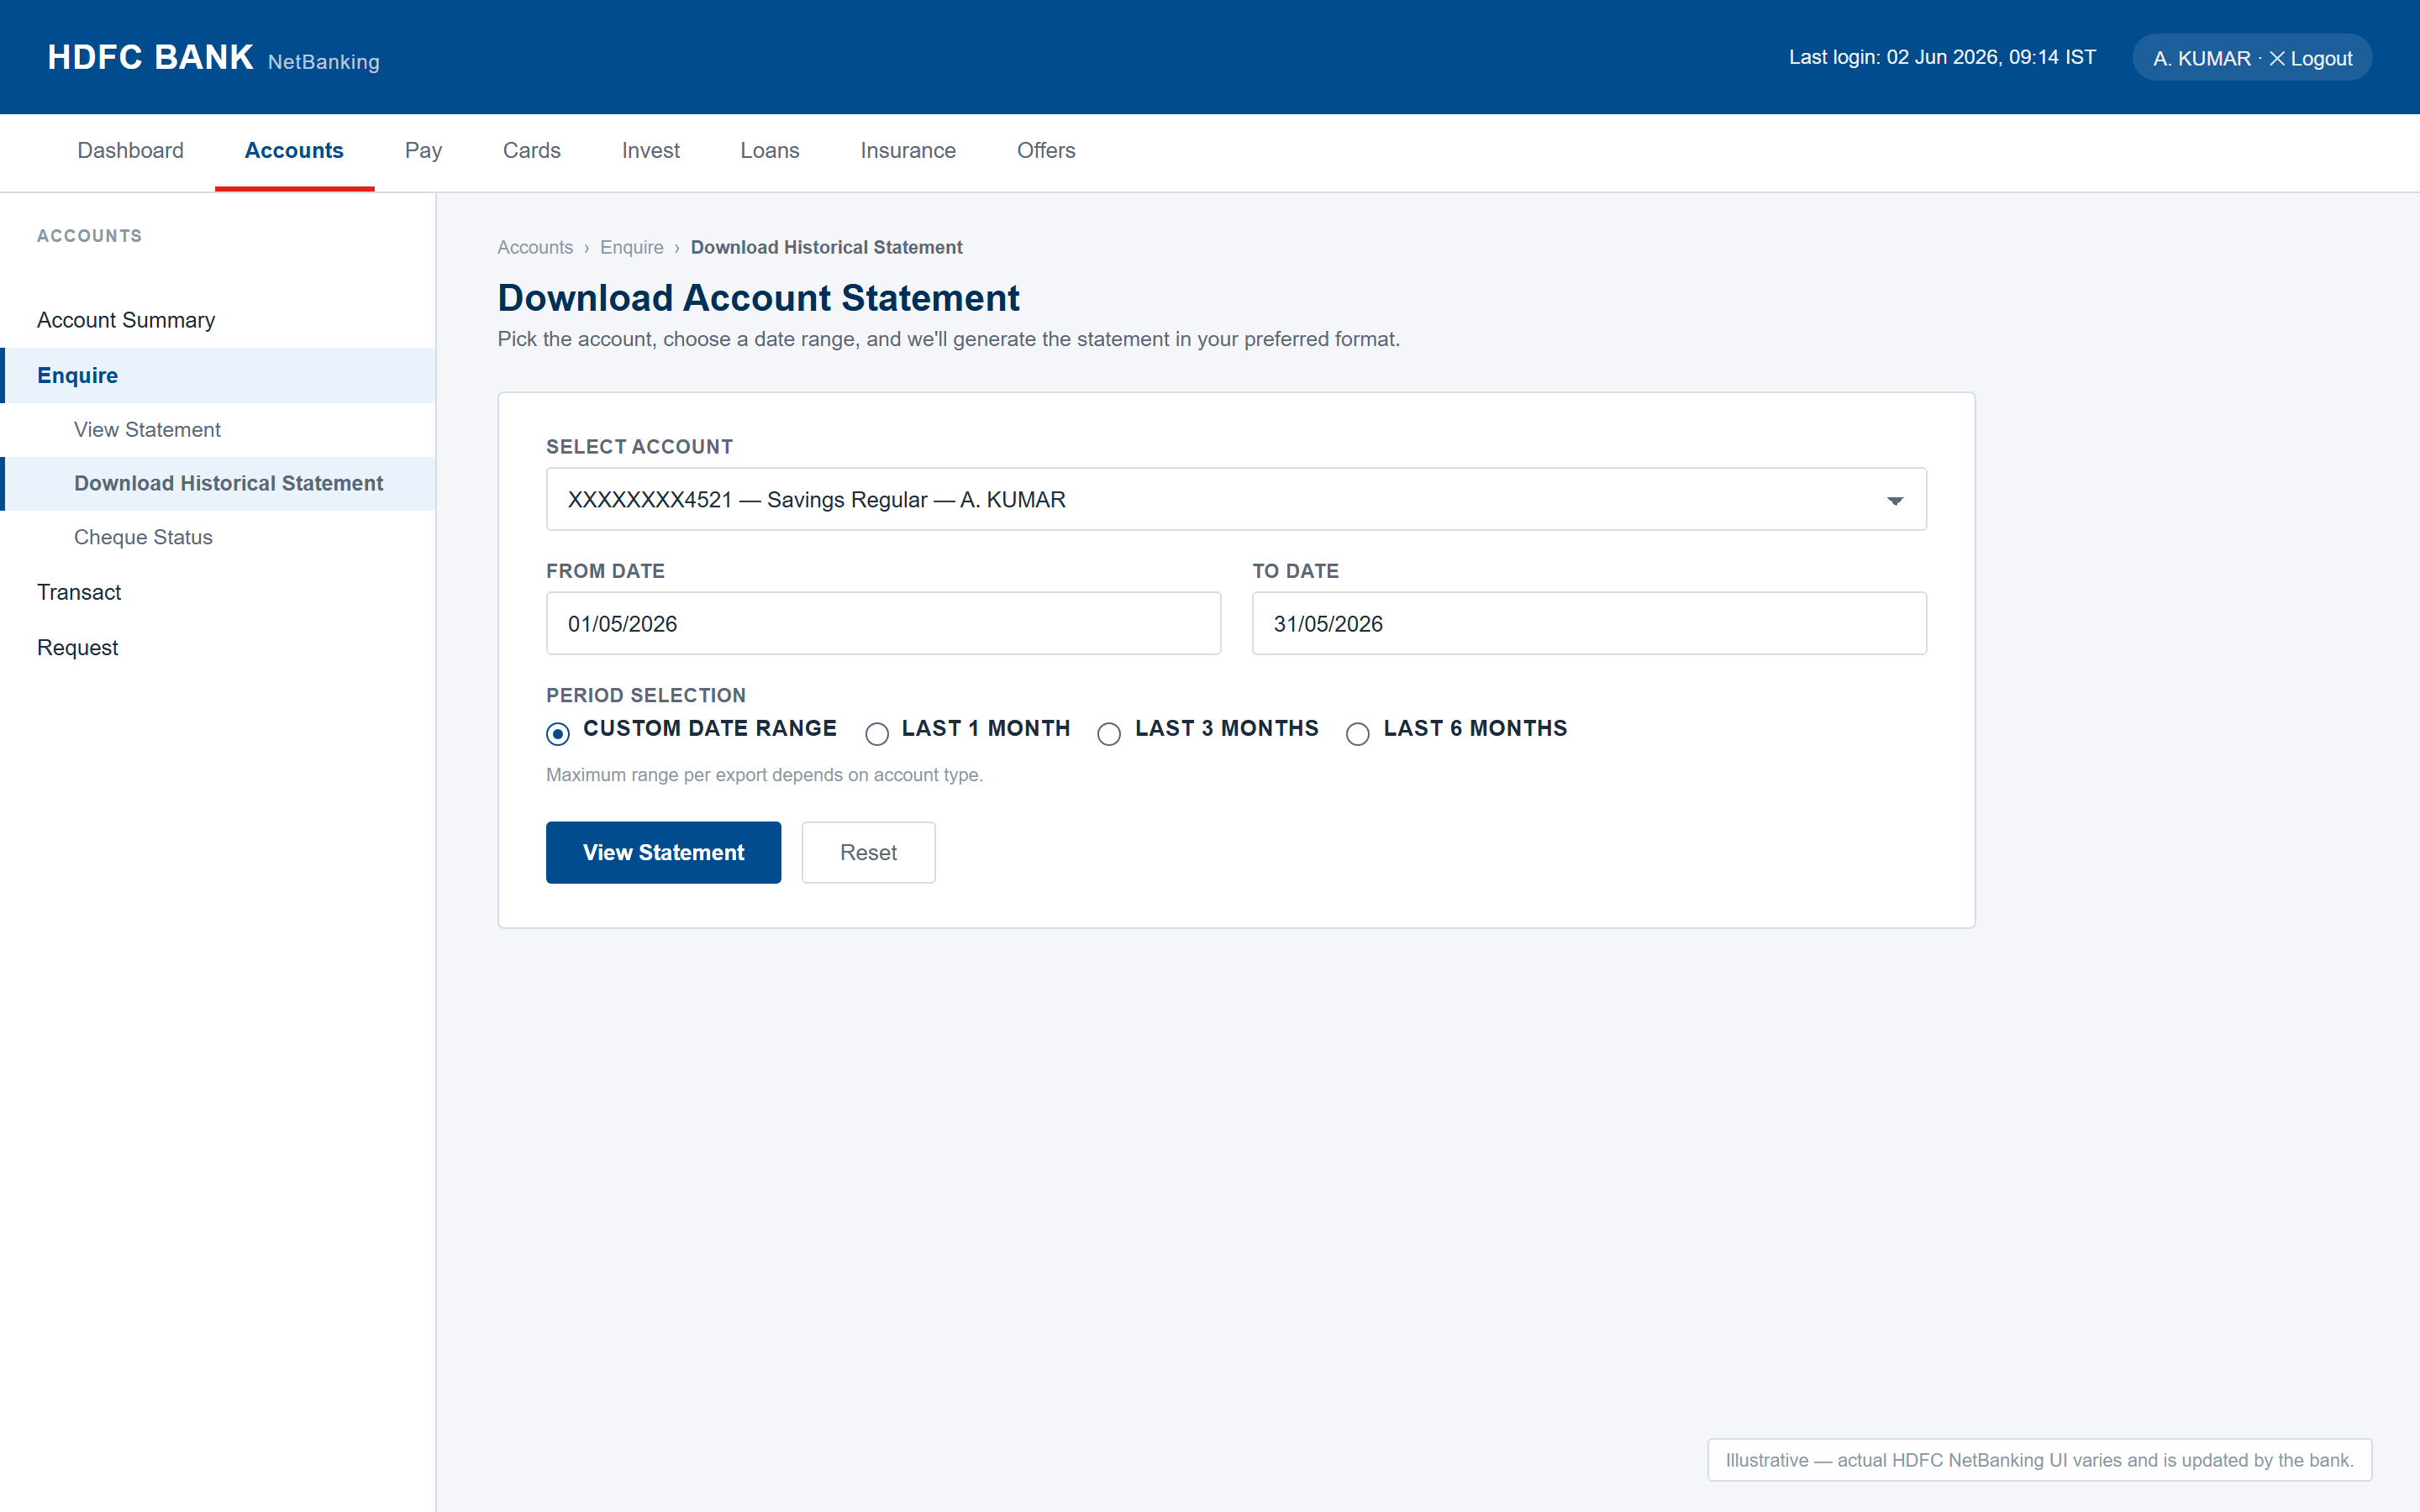Click the View Statement button
This screenshot has height=1512, width=2420.
[x=663, y=852]
